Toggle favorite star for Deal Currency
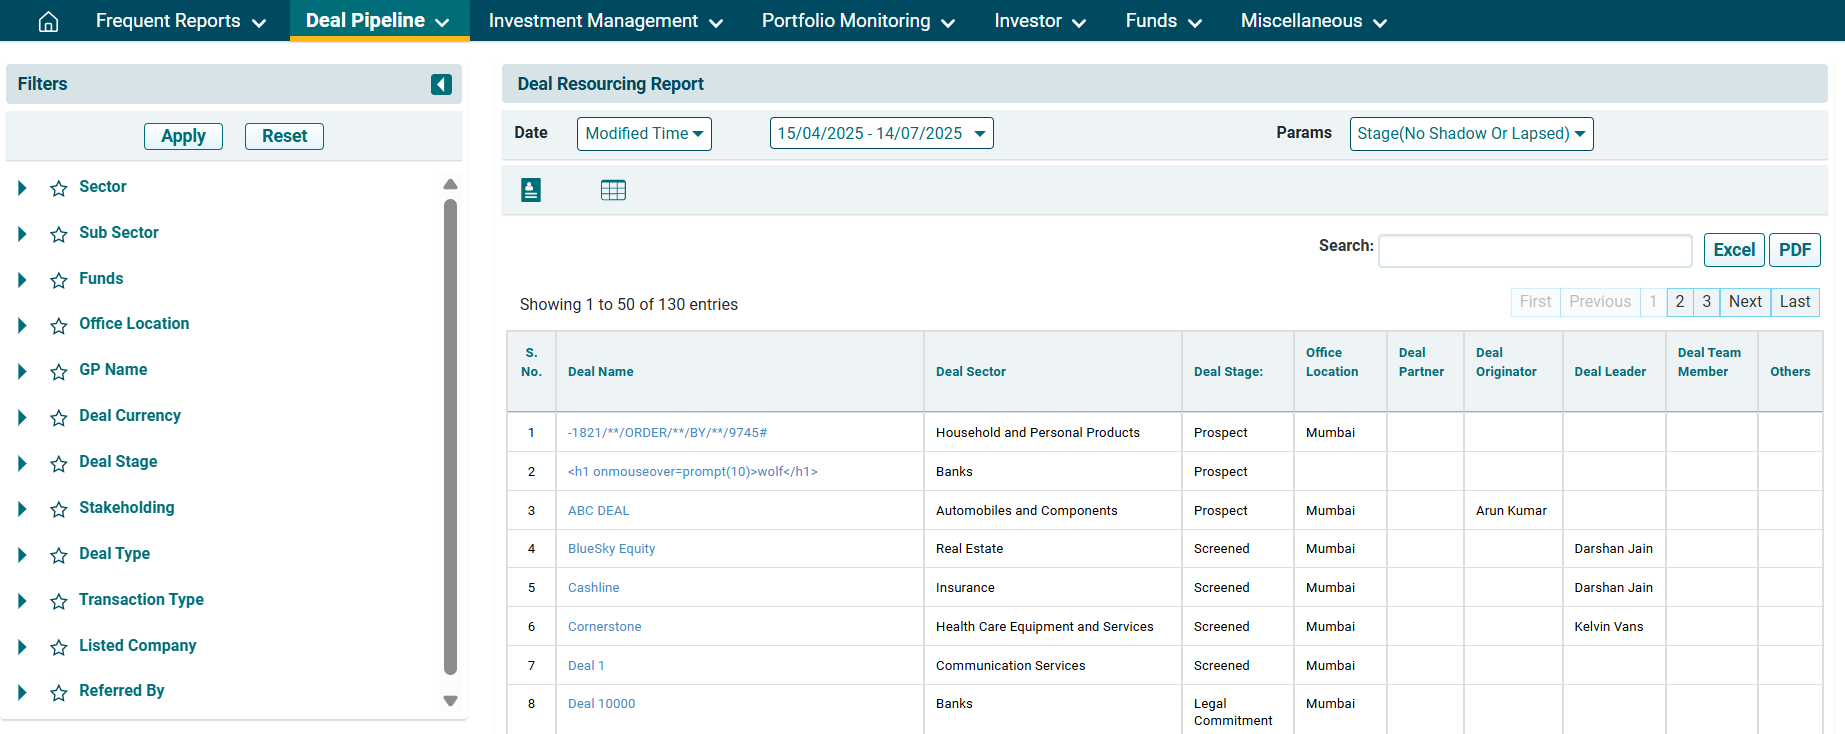1845x734 pixels. [x=59, y=417]
